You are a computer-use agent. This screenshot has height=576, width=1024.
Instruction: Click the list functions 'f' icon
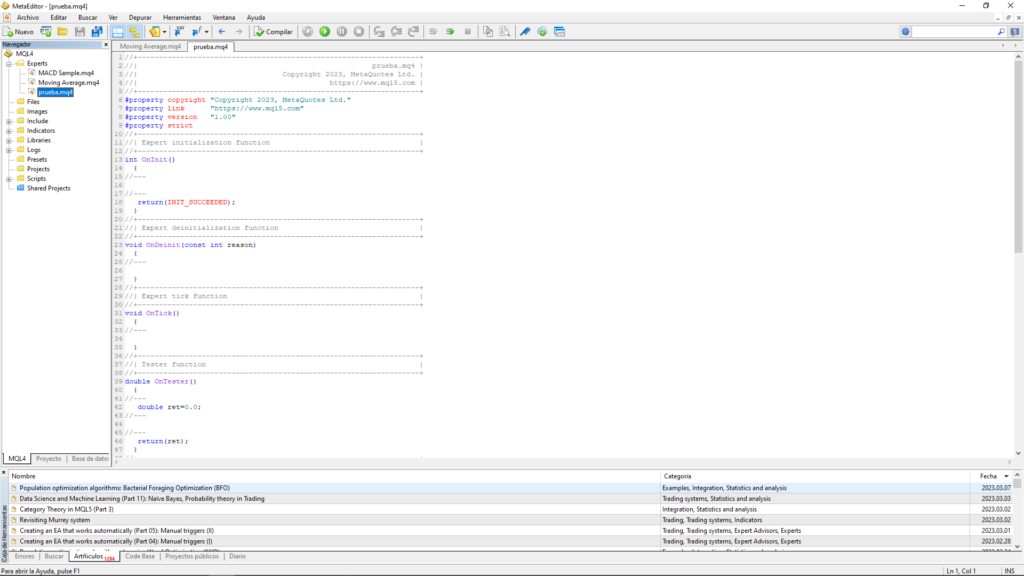[x=196, y=31]
